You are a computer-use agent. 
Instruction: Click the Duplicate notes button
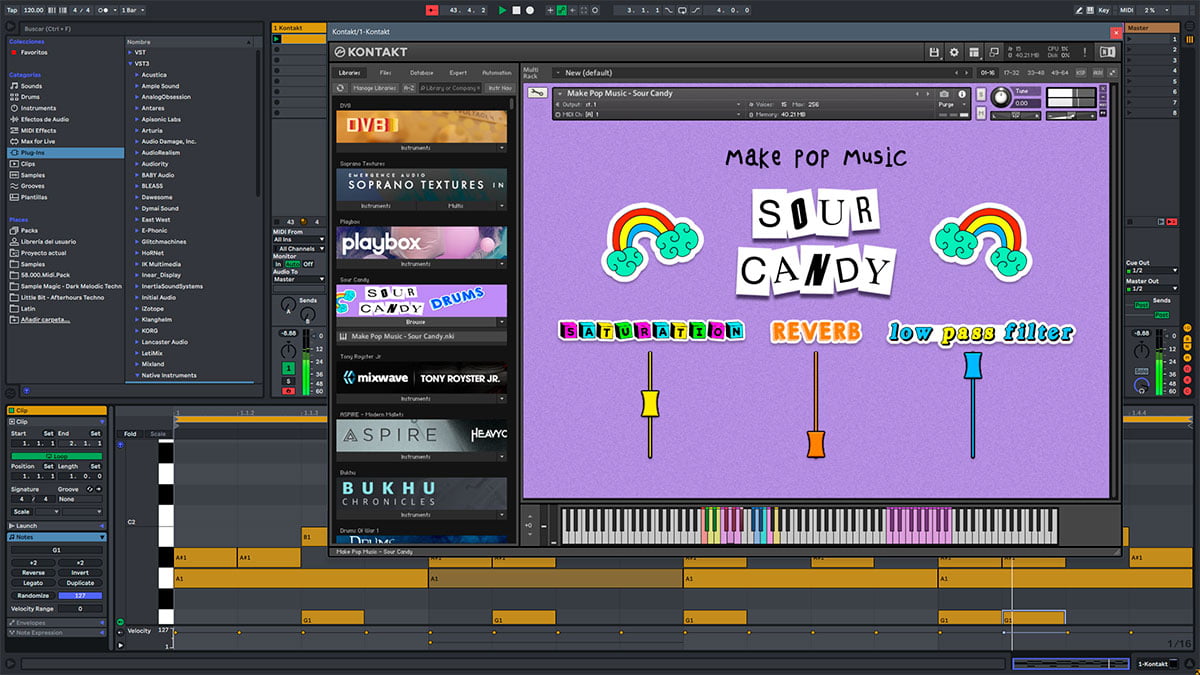80,583
